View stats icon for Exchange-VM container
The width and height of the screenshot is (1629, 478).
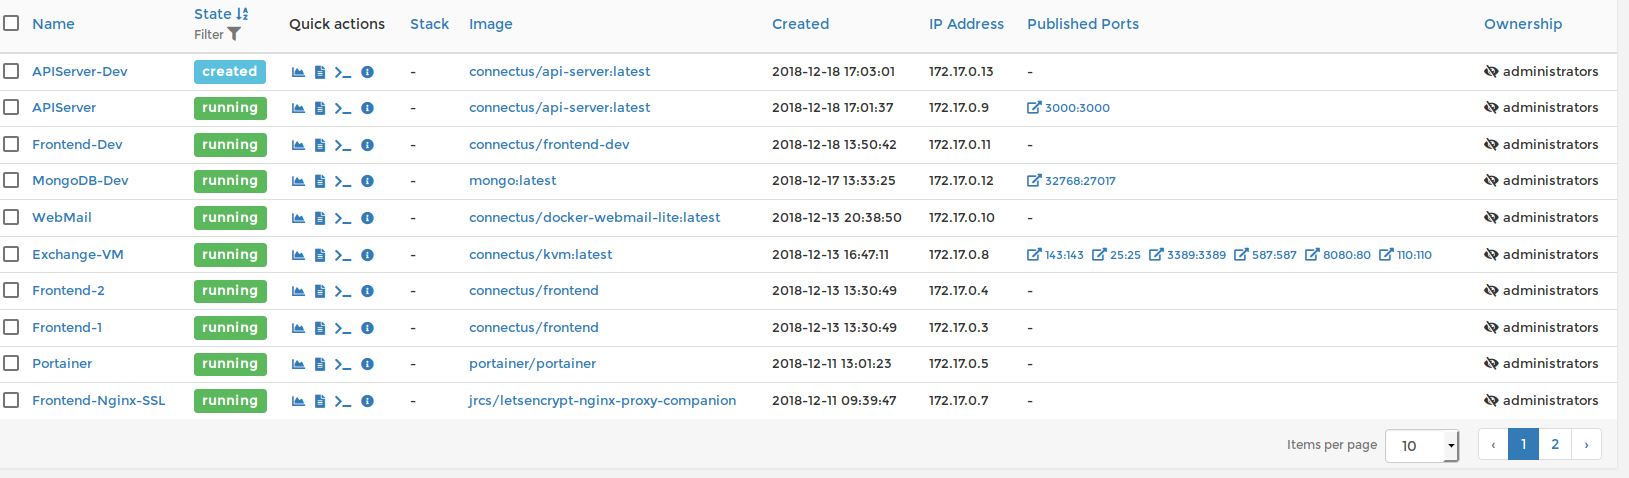(298, 255)
